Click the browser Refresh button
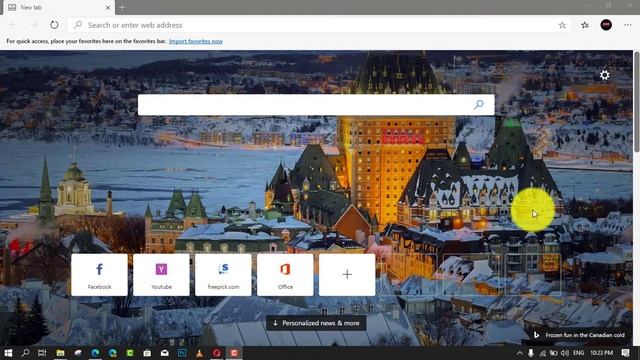 (54, 25)
